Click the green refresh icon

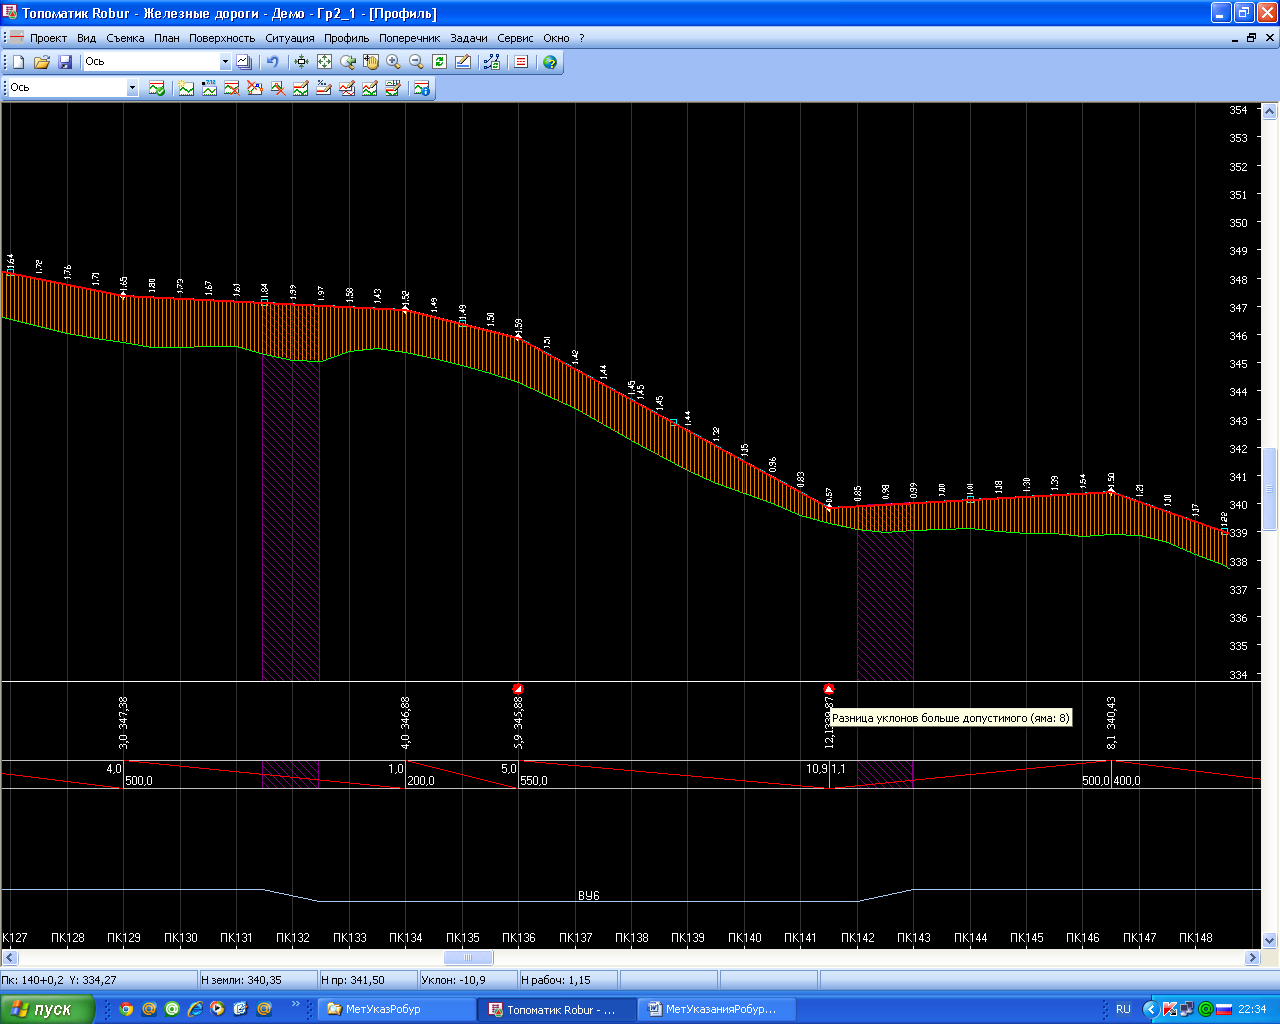pos(439,62)
